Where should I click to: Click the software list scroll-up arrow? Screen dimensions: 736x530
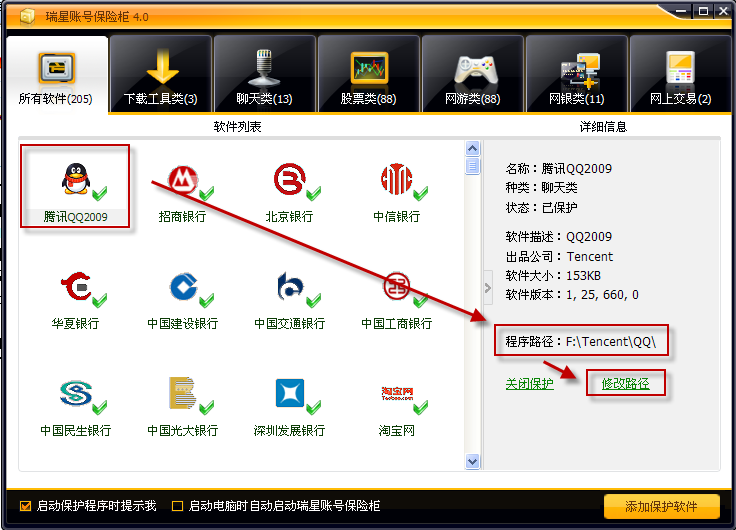(473, 148)
